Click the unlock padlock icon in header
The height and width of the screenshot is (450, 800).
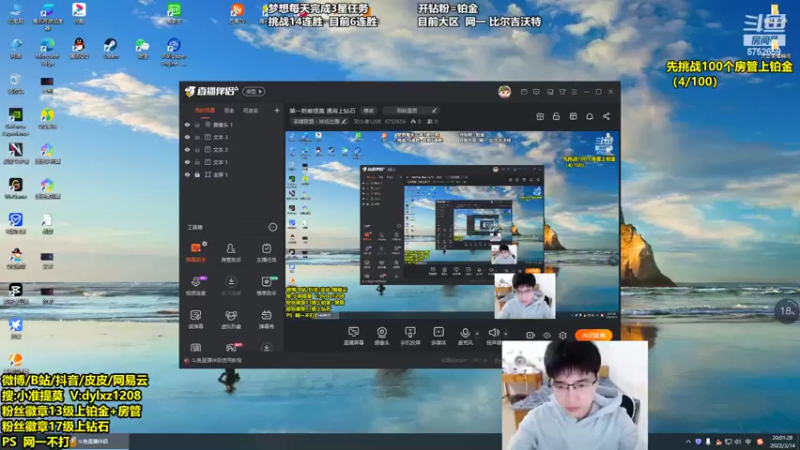[x=556, y=116]
